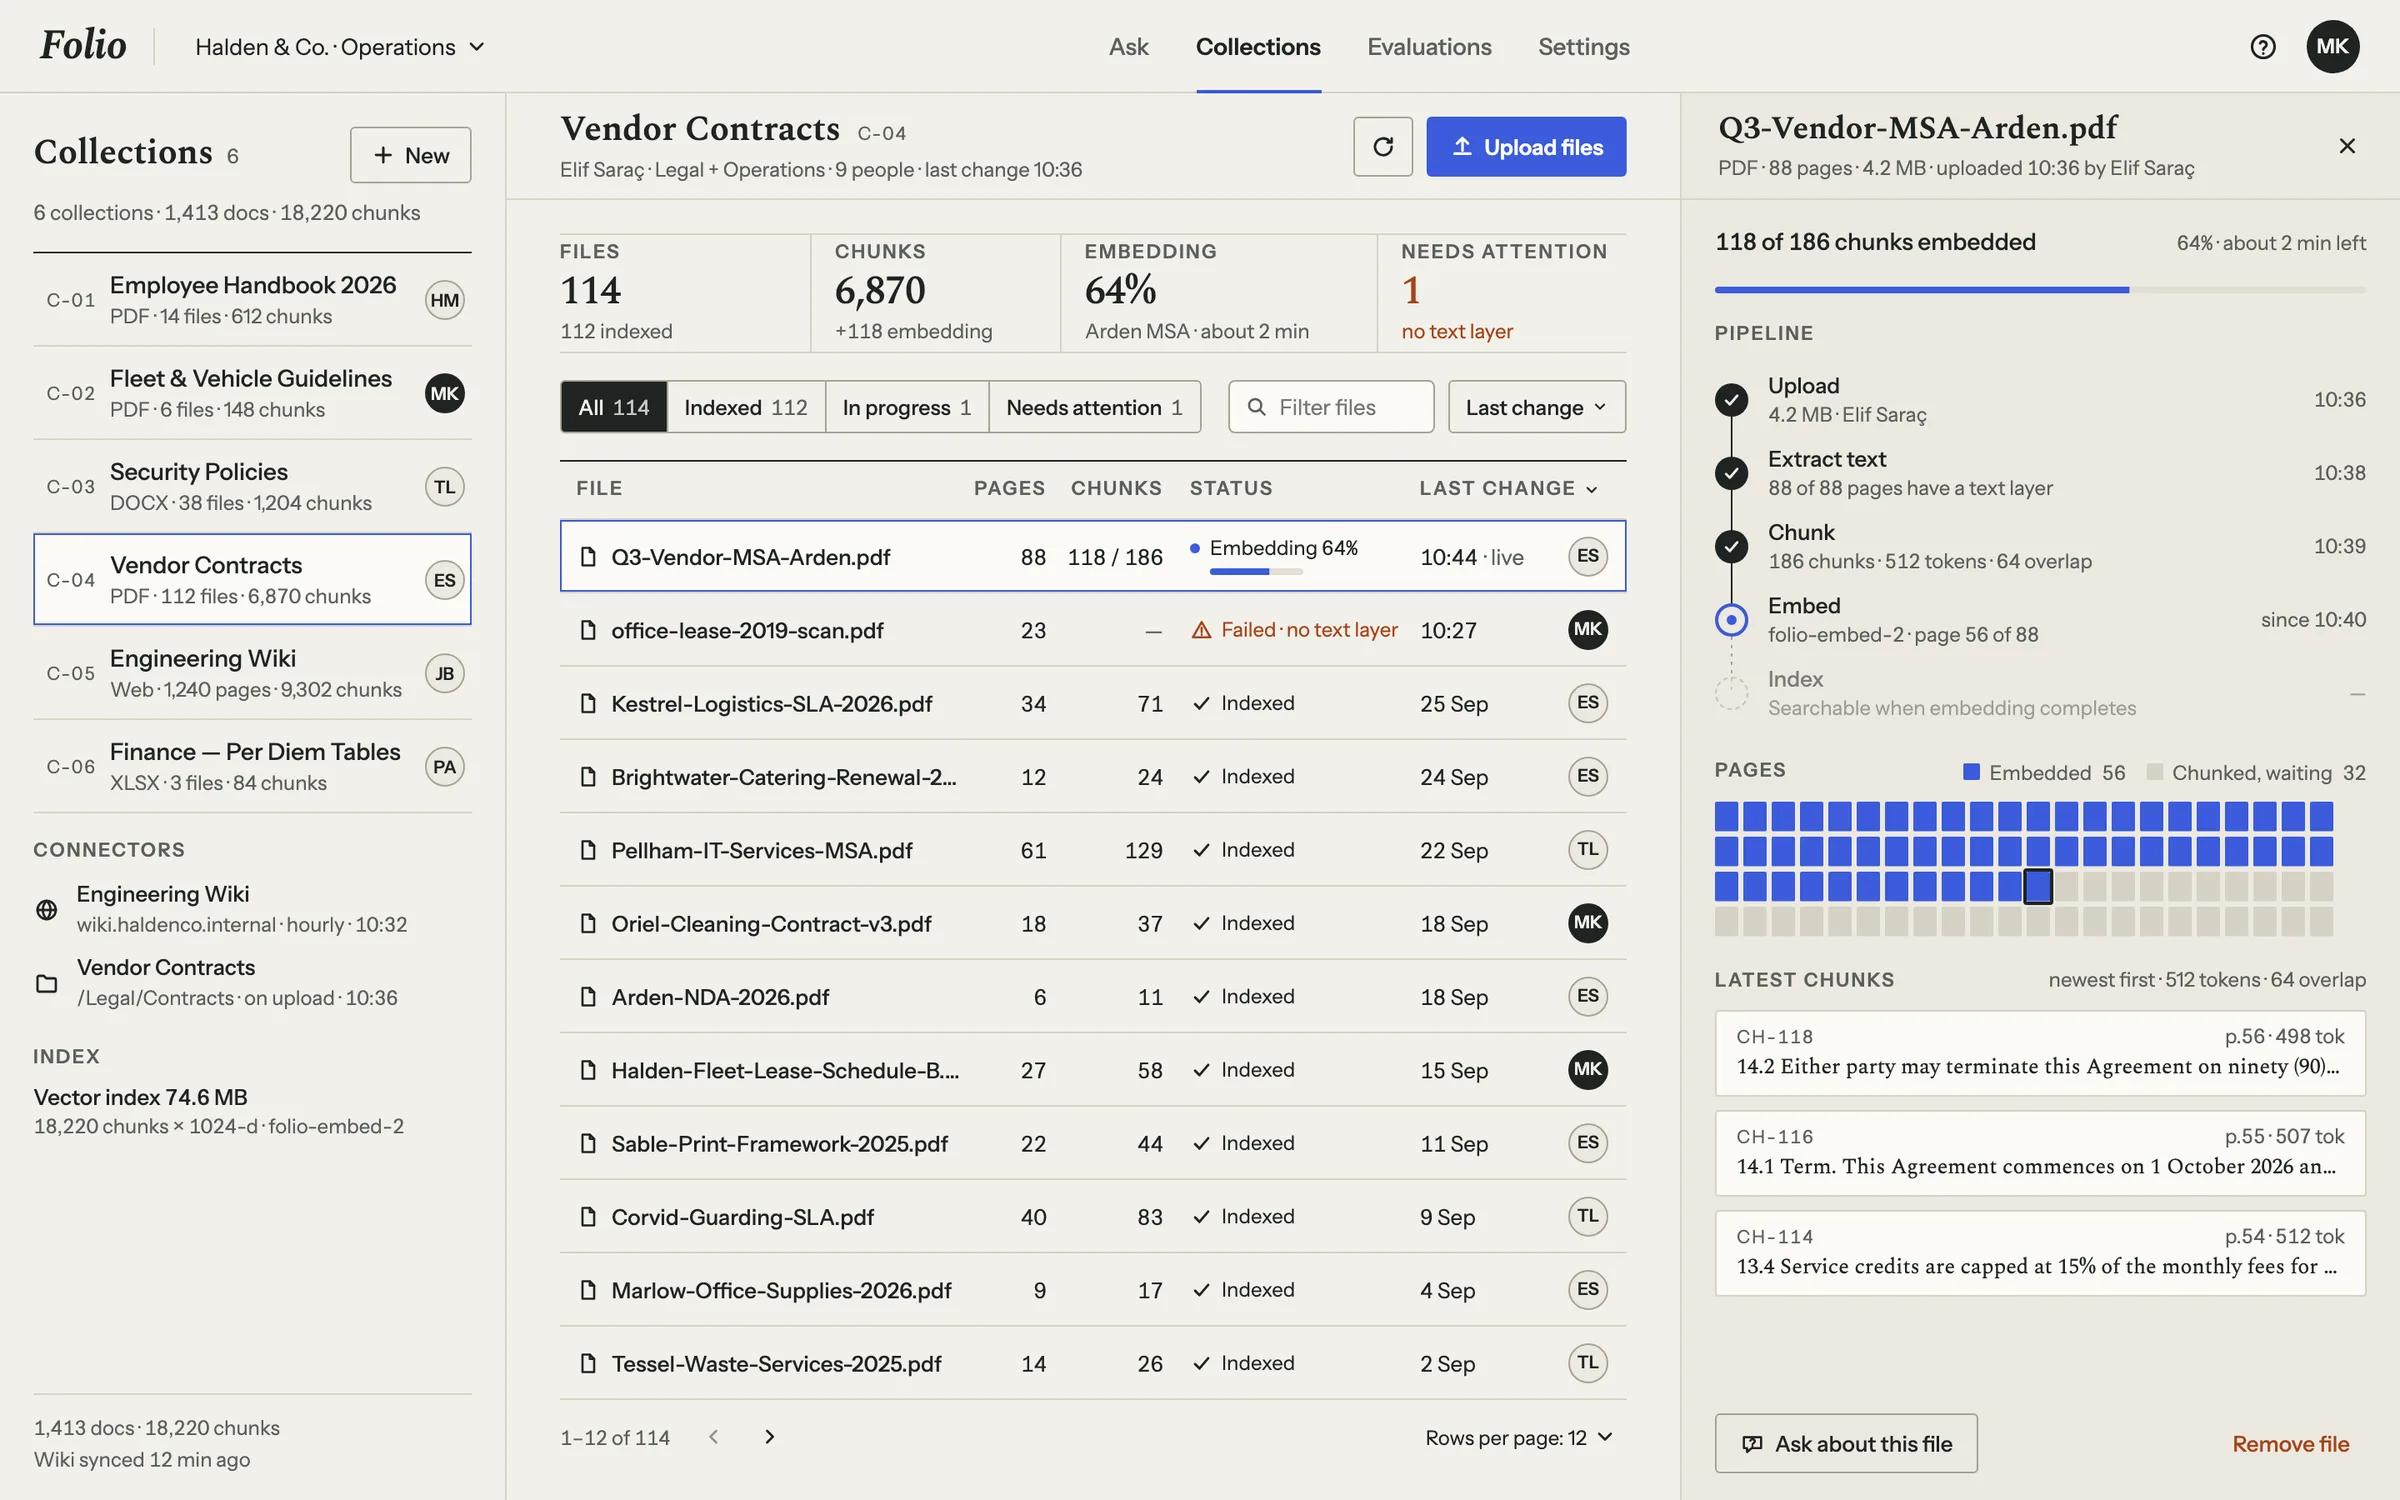The height and width of the screenshot is (1500, 2400).
Task: Select the In progress 1 filter tab
Action: 906,407
